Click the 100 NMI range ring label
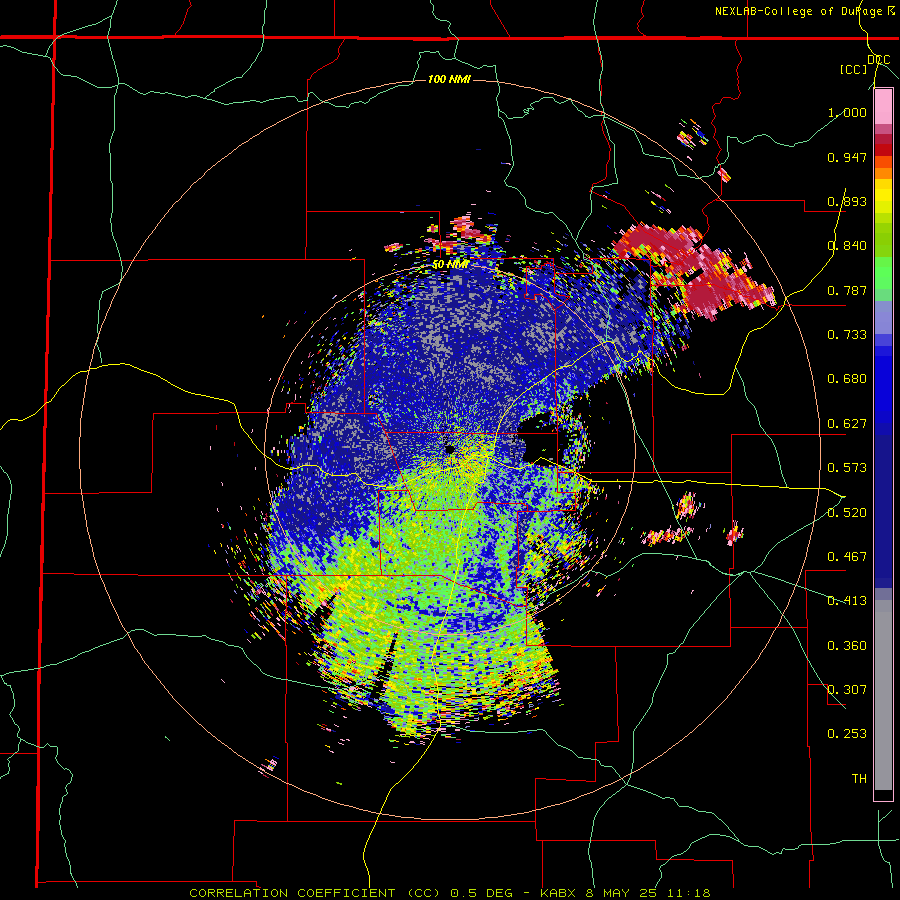900x900 pixels. point(449,79)
